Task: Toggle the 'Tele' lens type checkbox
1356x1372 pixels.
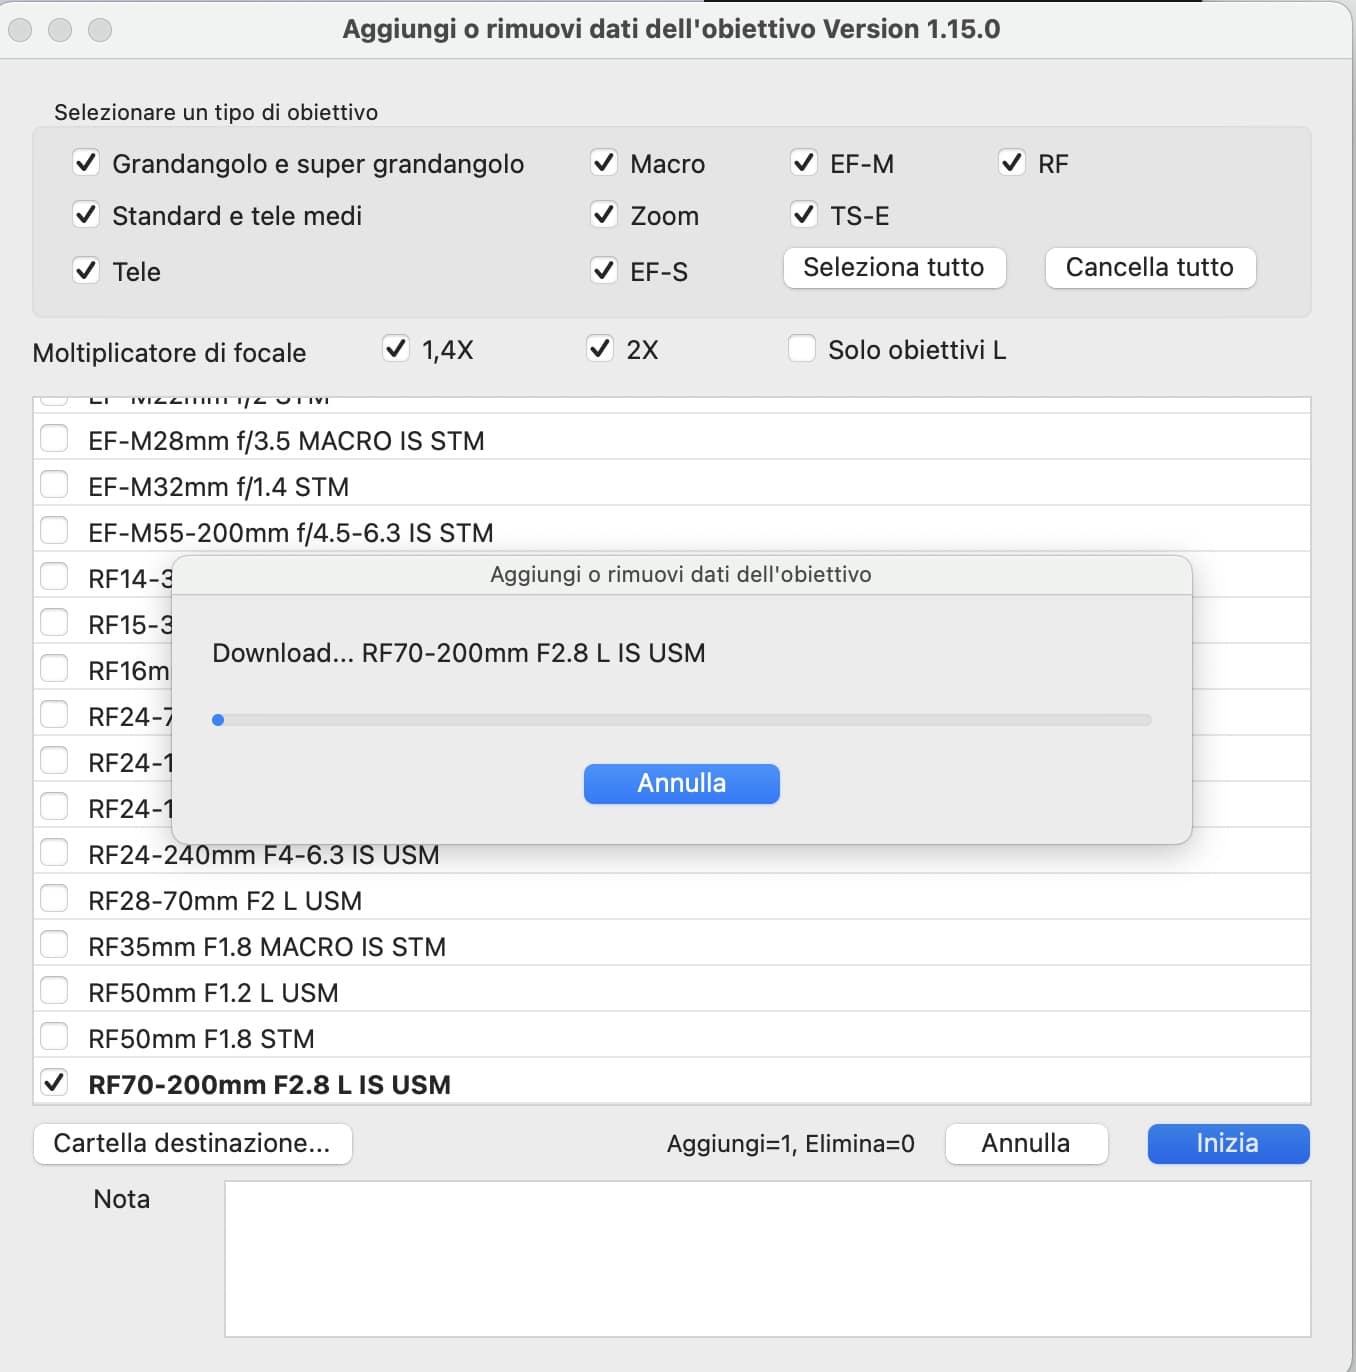Action: point(86,270)
